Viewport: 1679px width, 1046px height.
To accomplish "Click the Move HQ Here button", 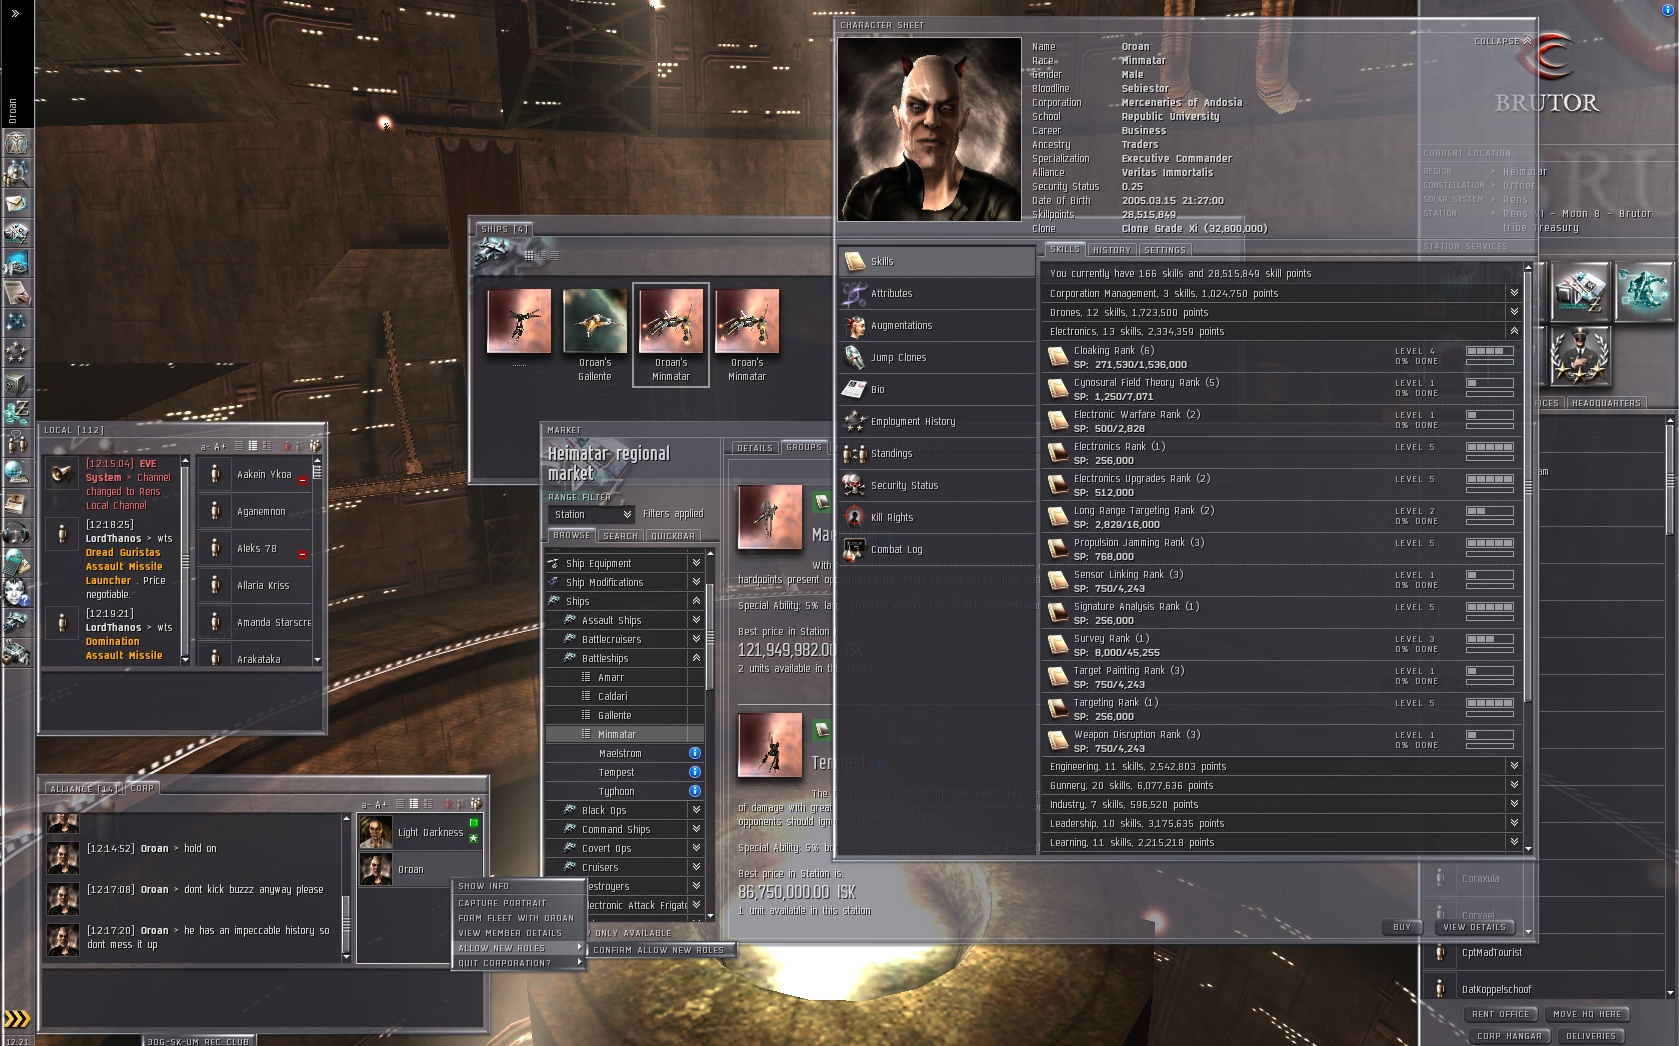I will tap(1587, 1014).
